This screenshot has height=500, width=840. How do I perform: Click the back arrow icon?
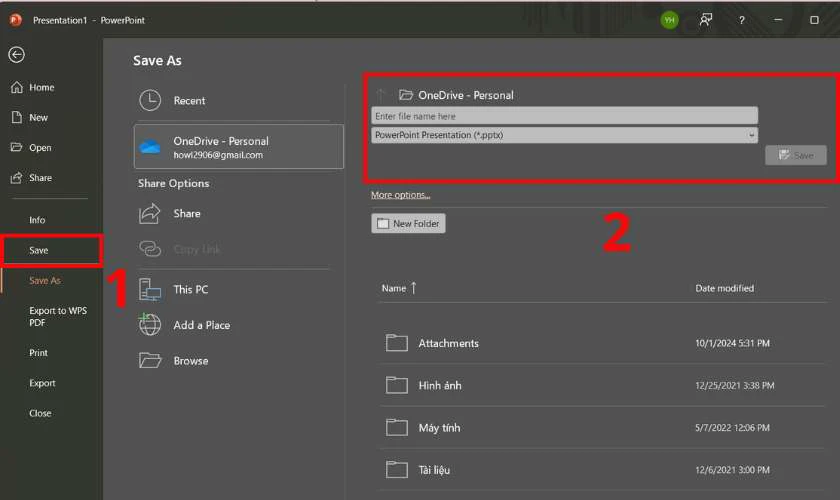[x=17, y=54]
